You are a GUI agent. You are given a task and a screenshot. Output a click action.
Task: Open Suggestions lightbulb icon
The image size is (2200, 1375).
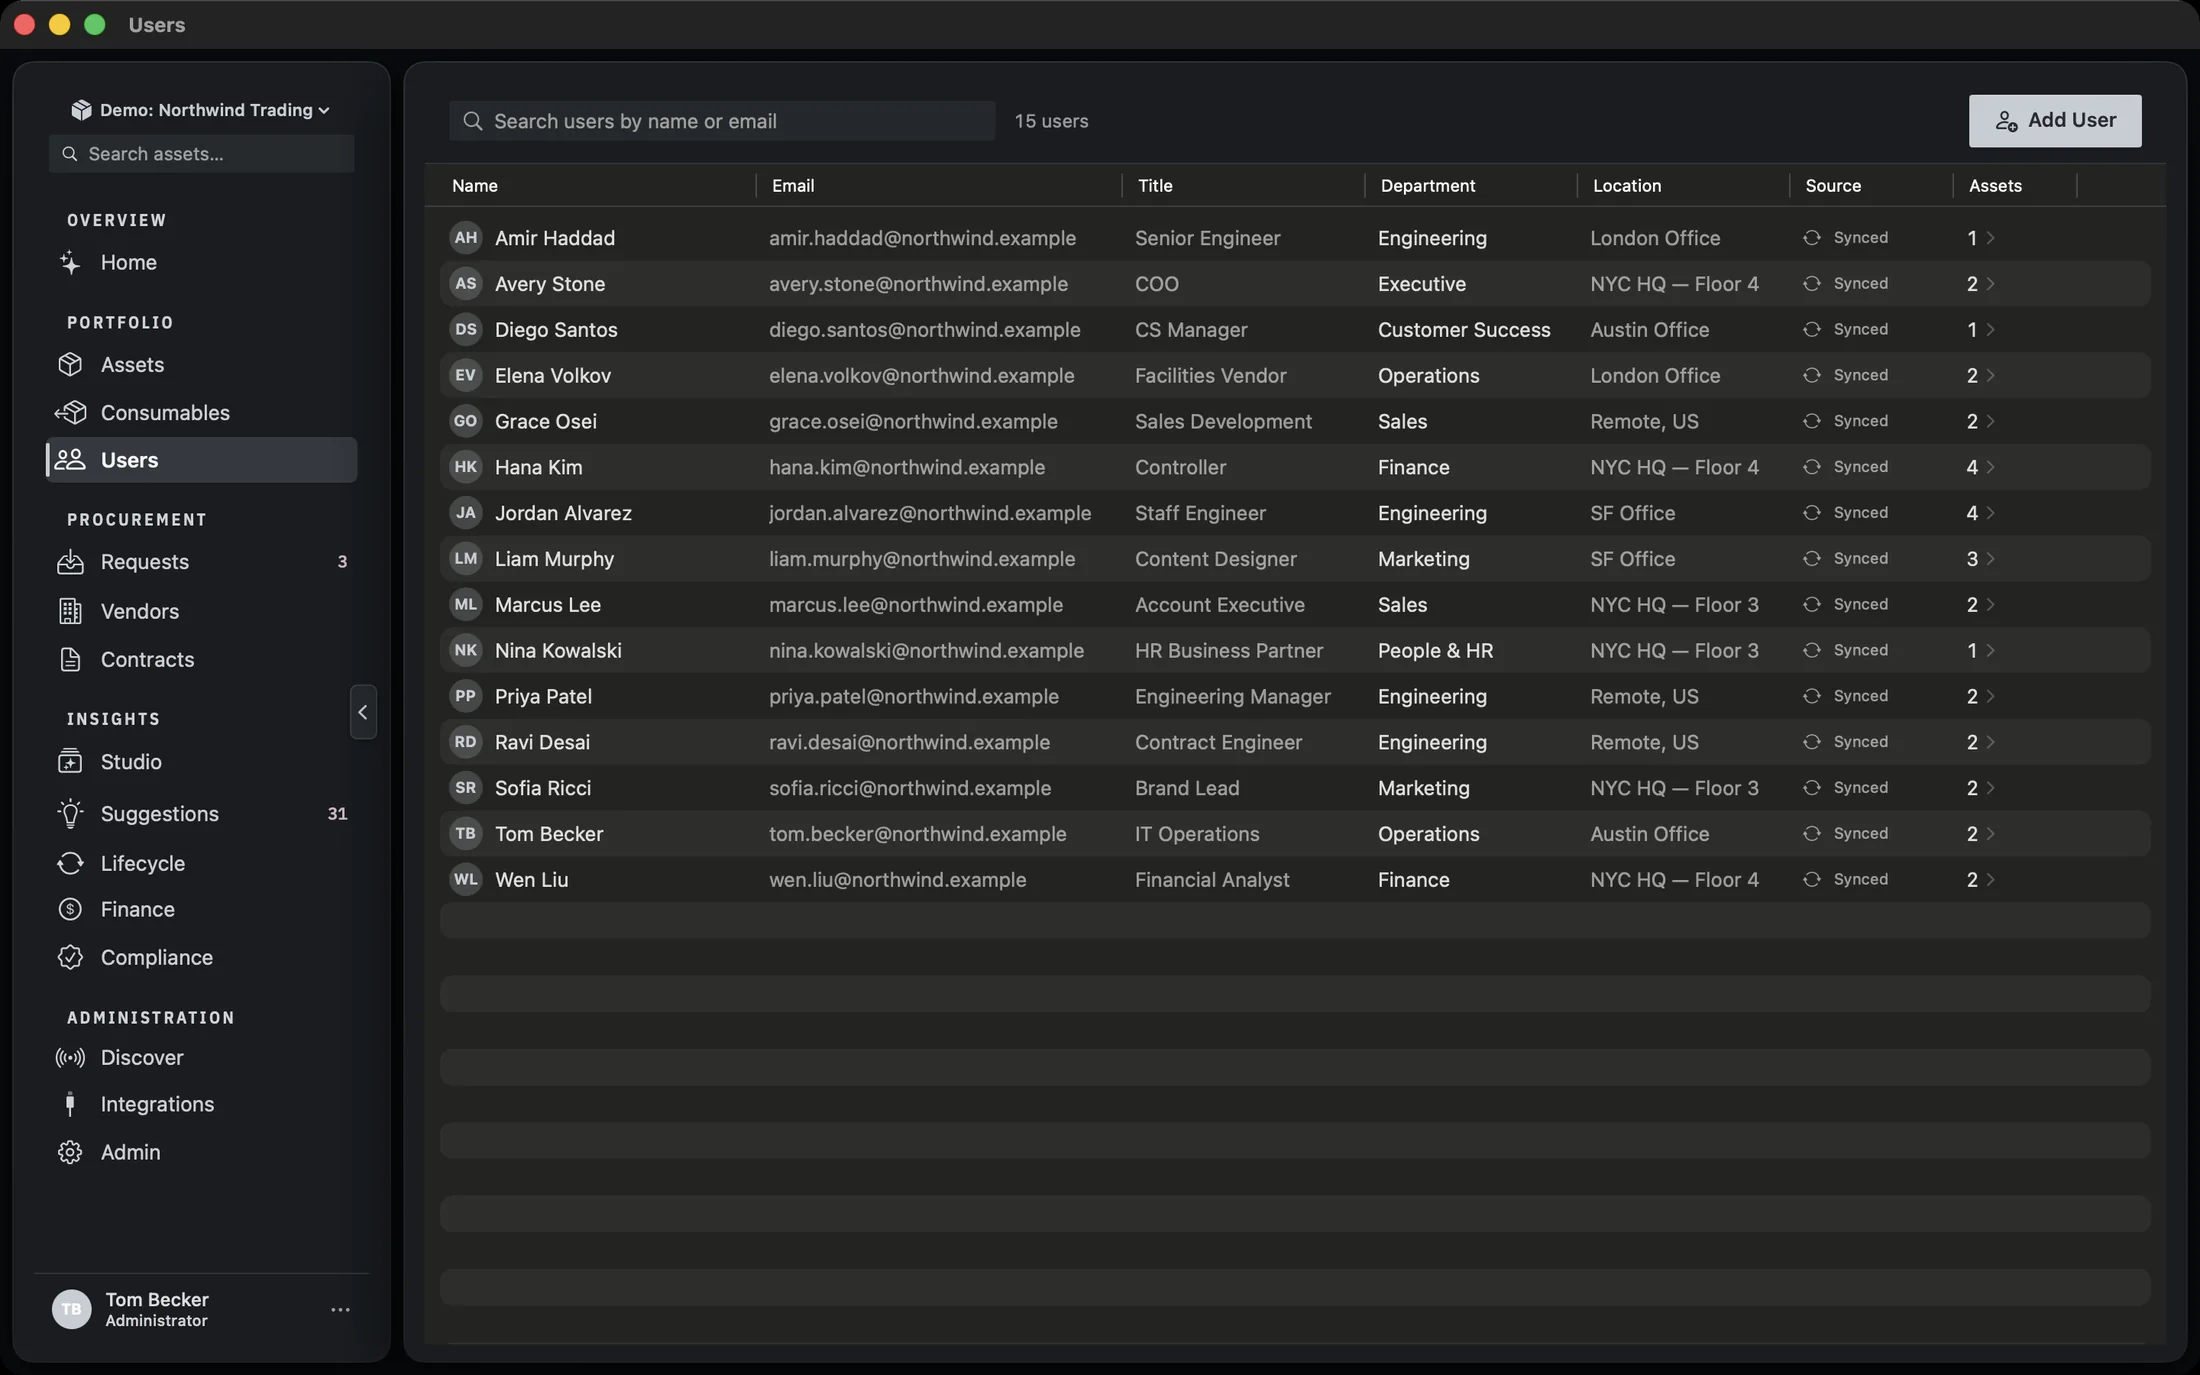[x=70, y=814]
